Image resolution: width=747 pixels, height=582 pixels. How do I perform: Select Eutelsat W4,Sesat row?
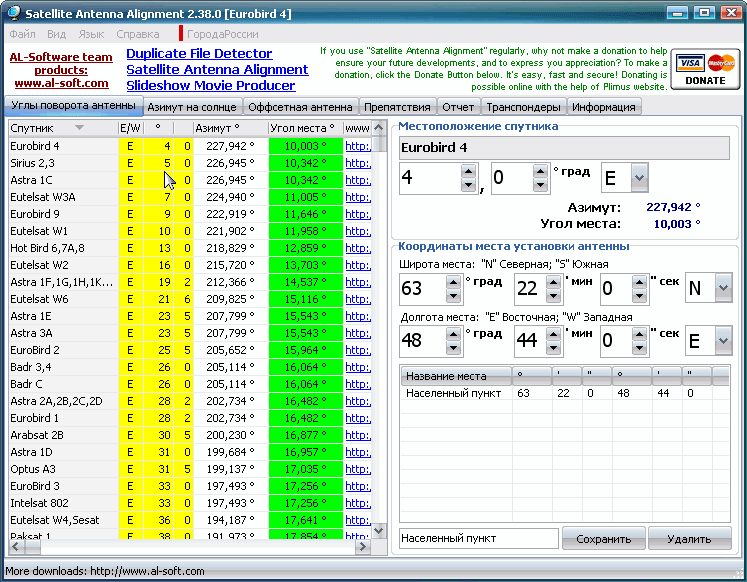coord(191,520)
